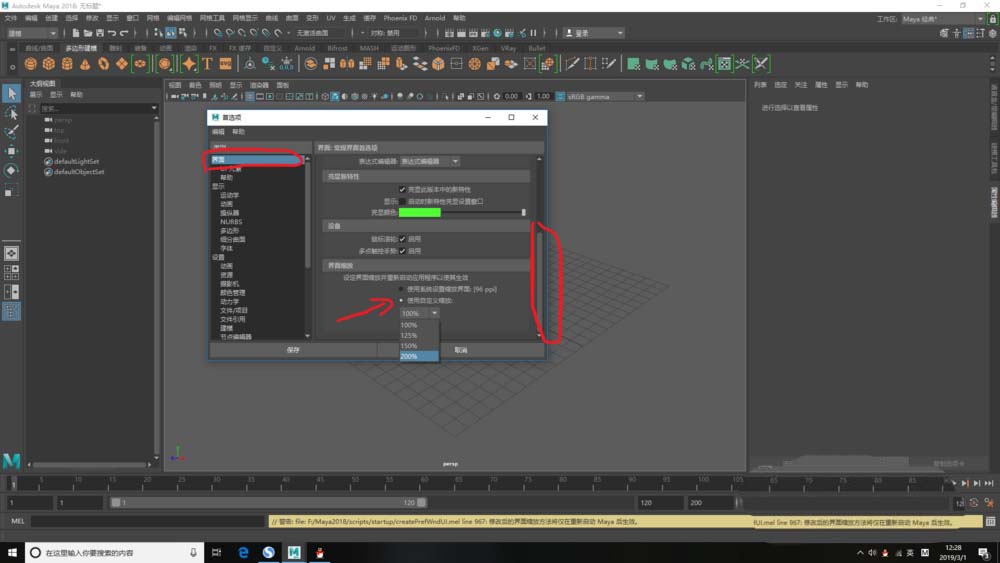Select 使用系统设置缩放界面 [96 ppi] radio button
The image size is (1000, 563).
[x=402, y=289]
